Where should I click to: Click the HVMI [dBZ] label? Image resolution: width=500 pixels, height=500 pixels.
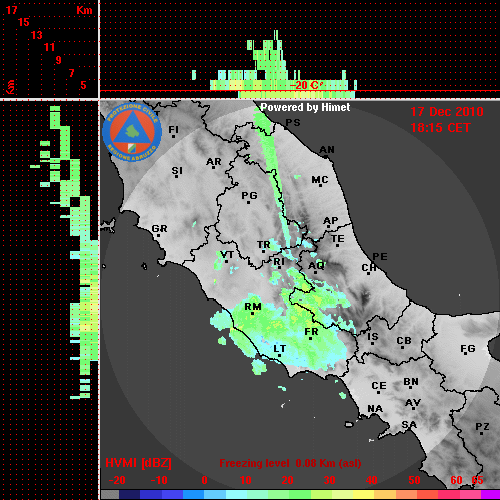[138, 463]
